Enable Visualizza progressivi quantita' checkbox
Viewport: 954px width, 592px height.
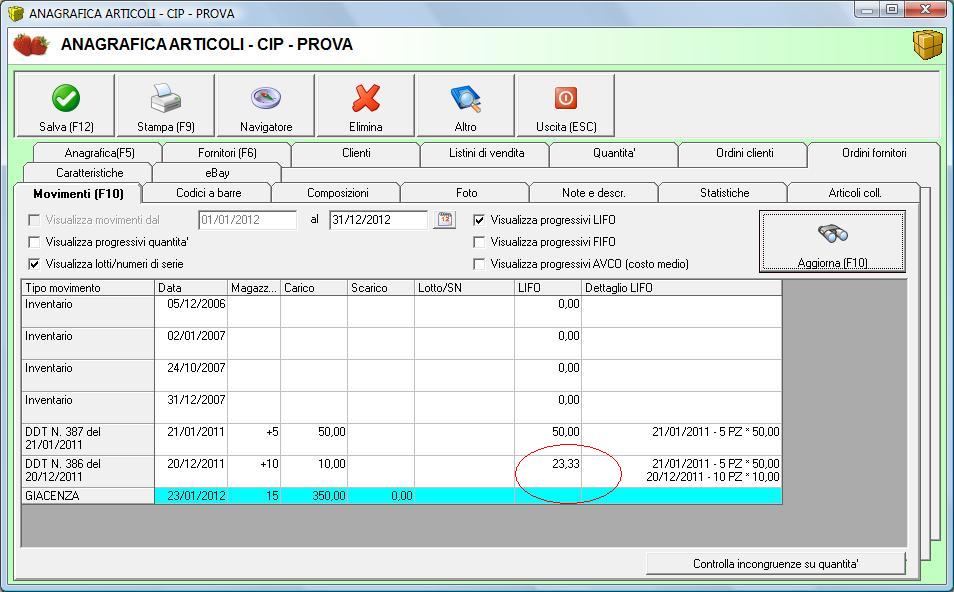[34, 242]
